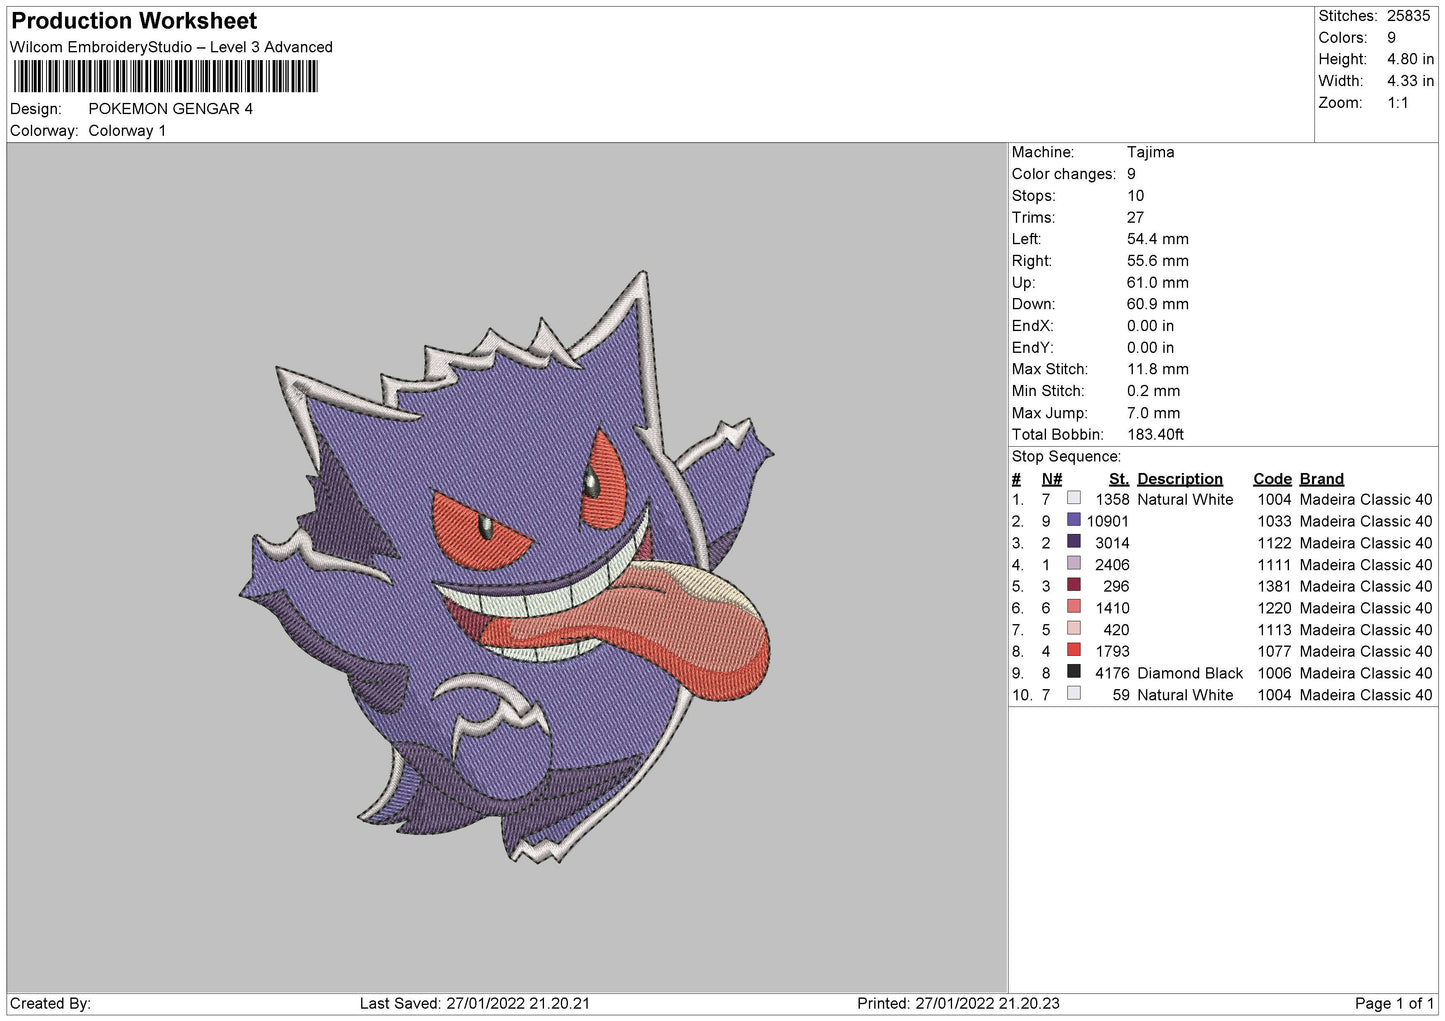
Task: Click stitch count 3014 in row 3
Action: tap(1112, 543)
